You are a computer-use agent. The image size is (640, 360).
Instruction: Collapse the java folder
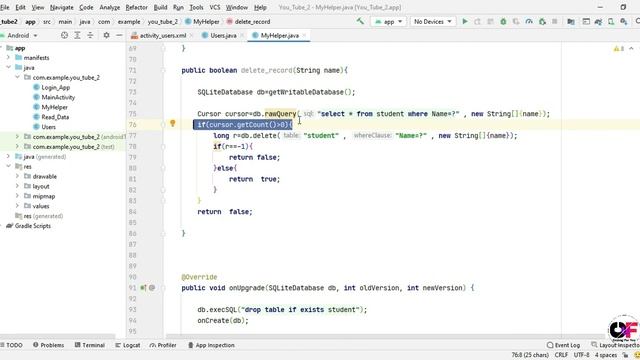[8, 67]
